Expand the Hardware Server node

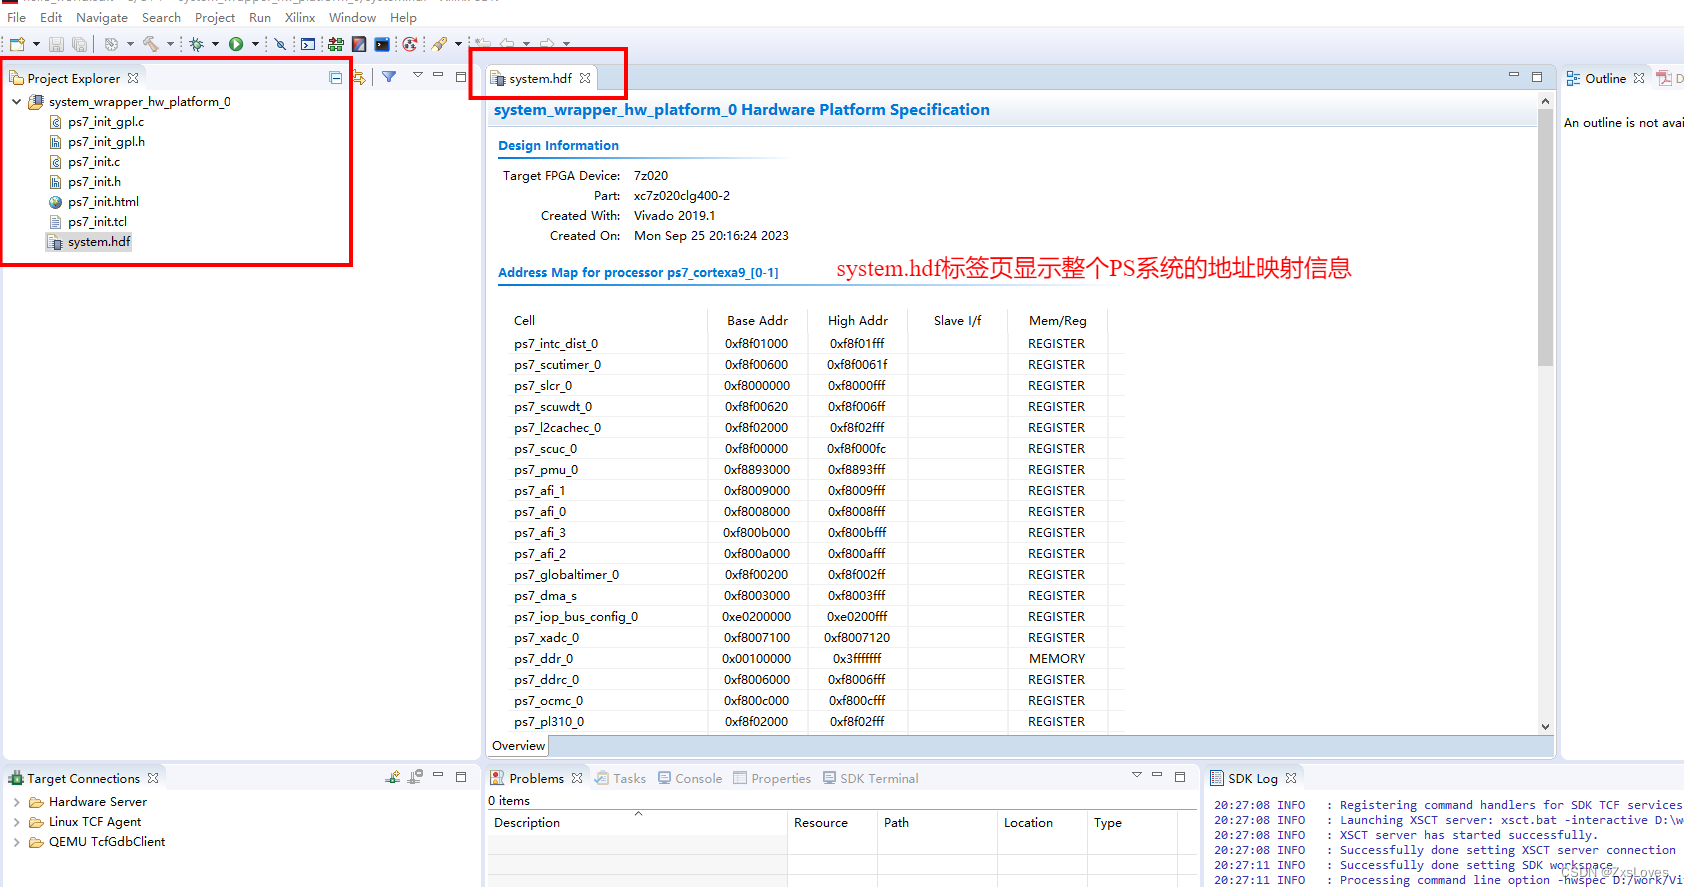[16, 802]
